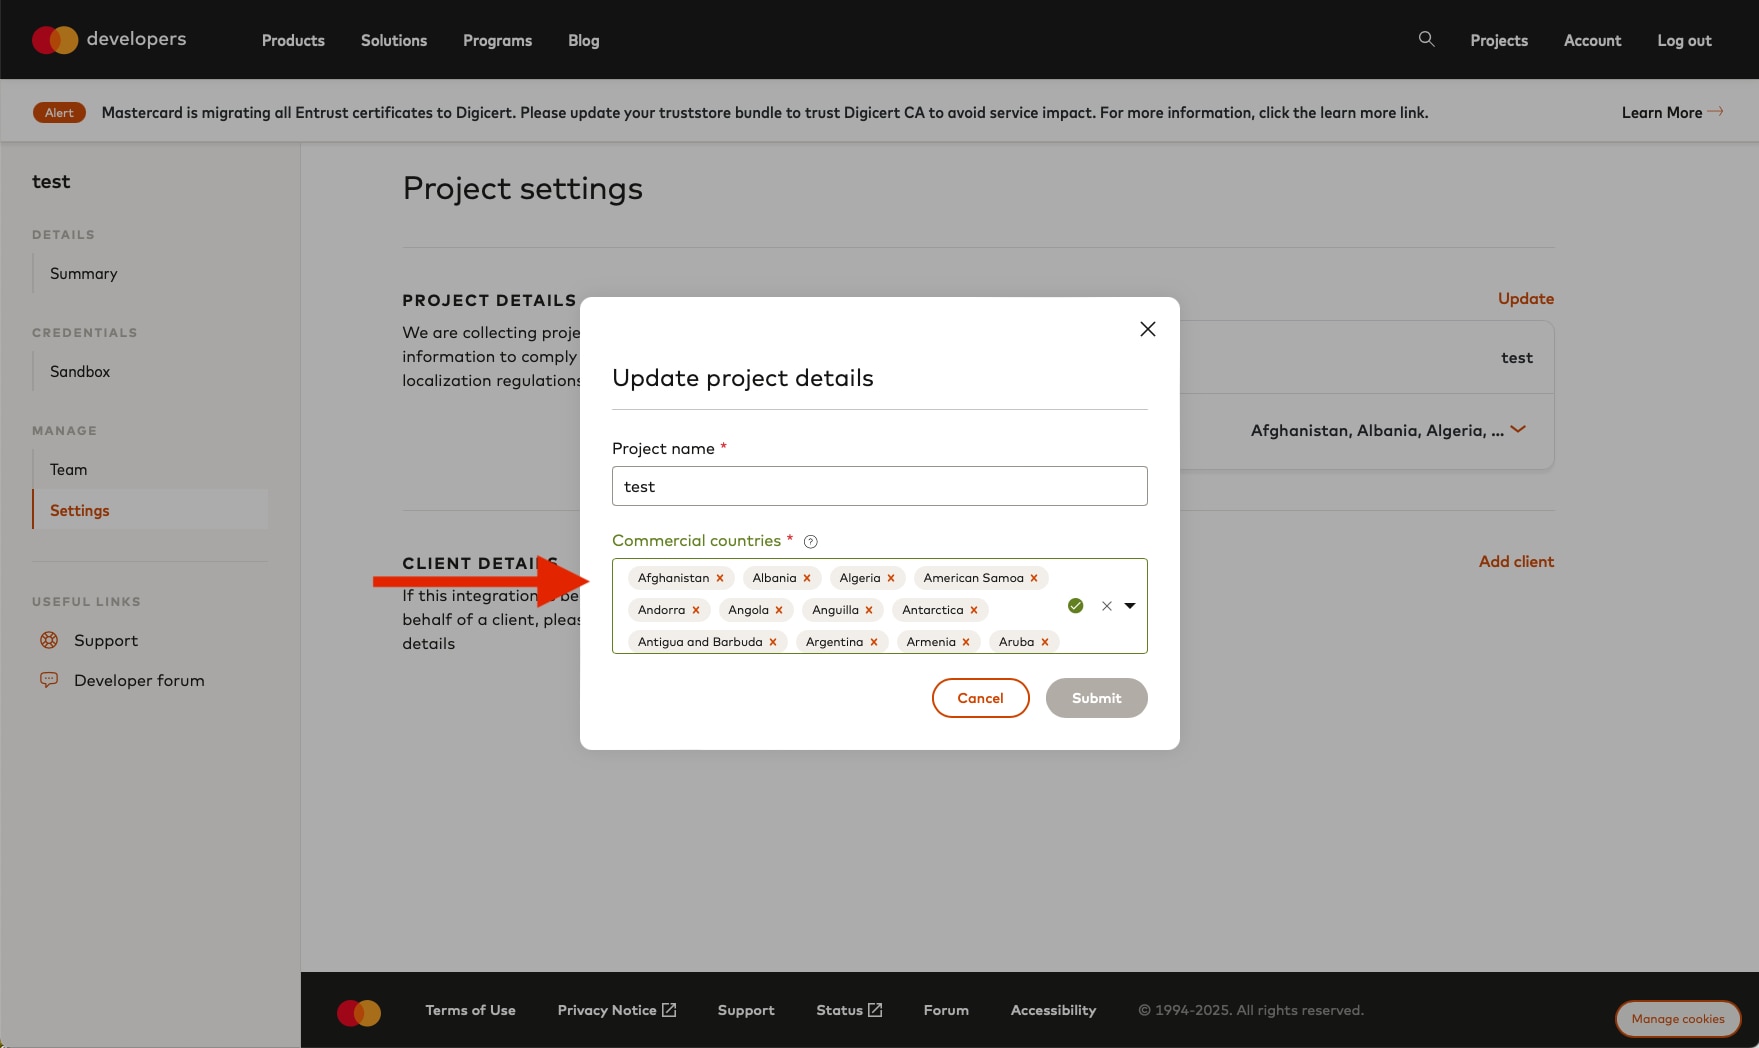The image size is (1759, 1048).
Task: Open Manage cookies button
Action: 1677,1018
